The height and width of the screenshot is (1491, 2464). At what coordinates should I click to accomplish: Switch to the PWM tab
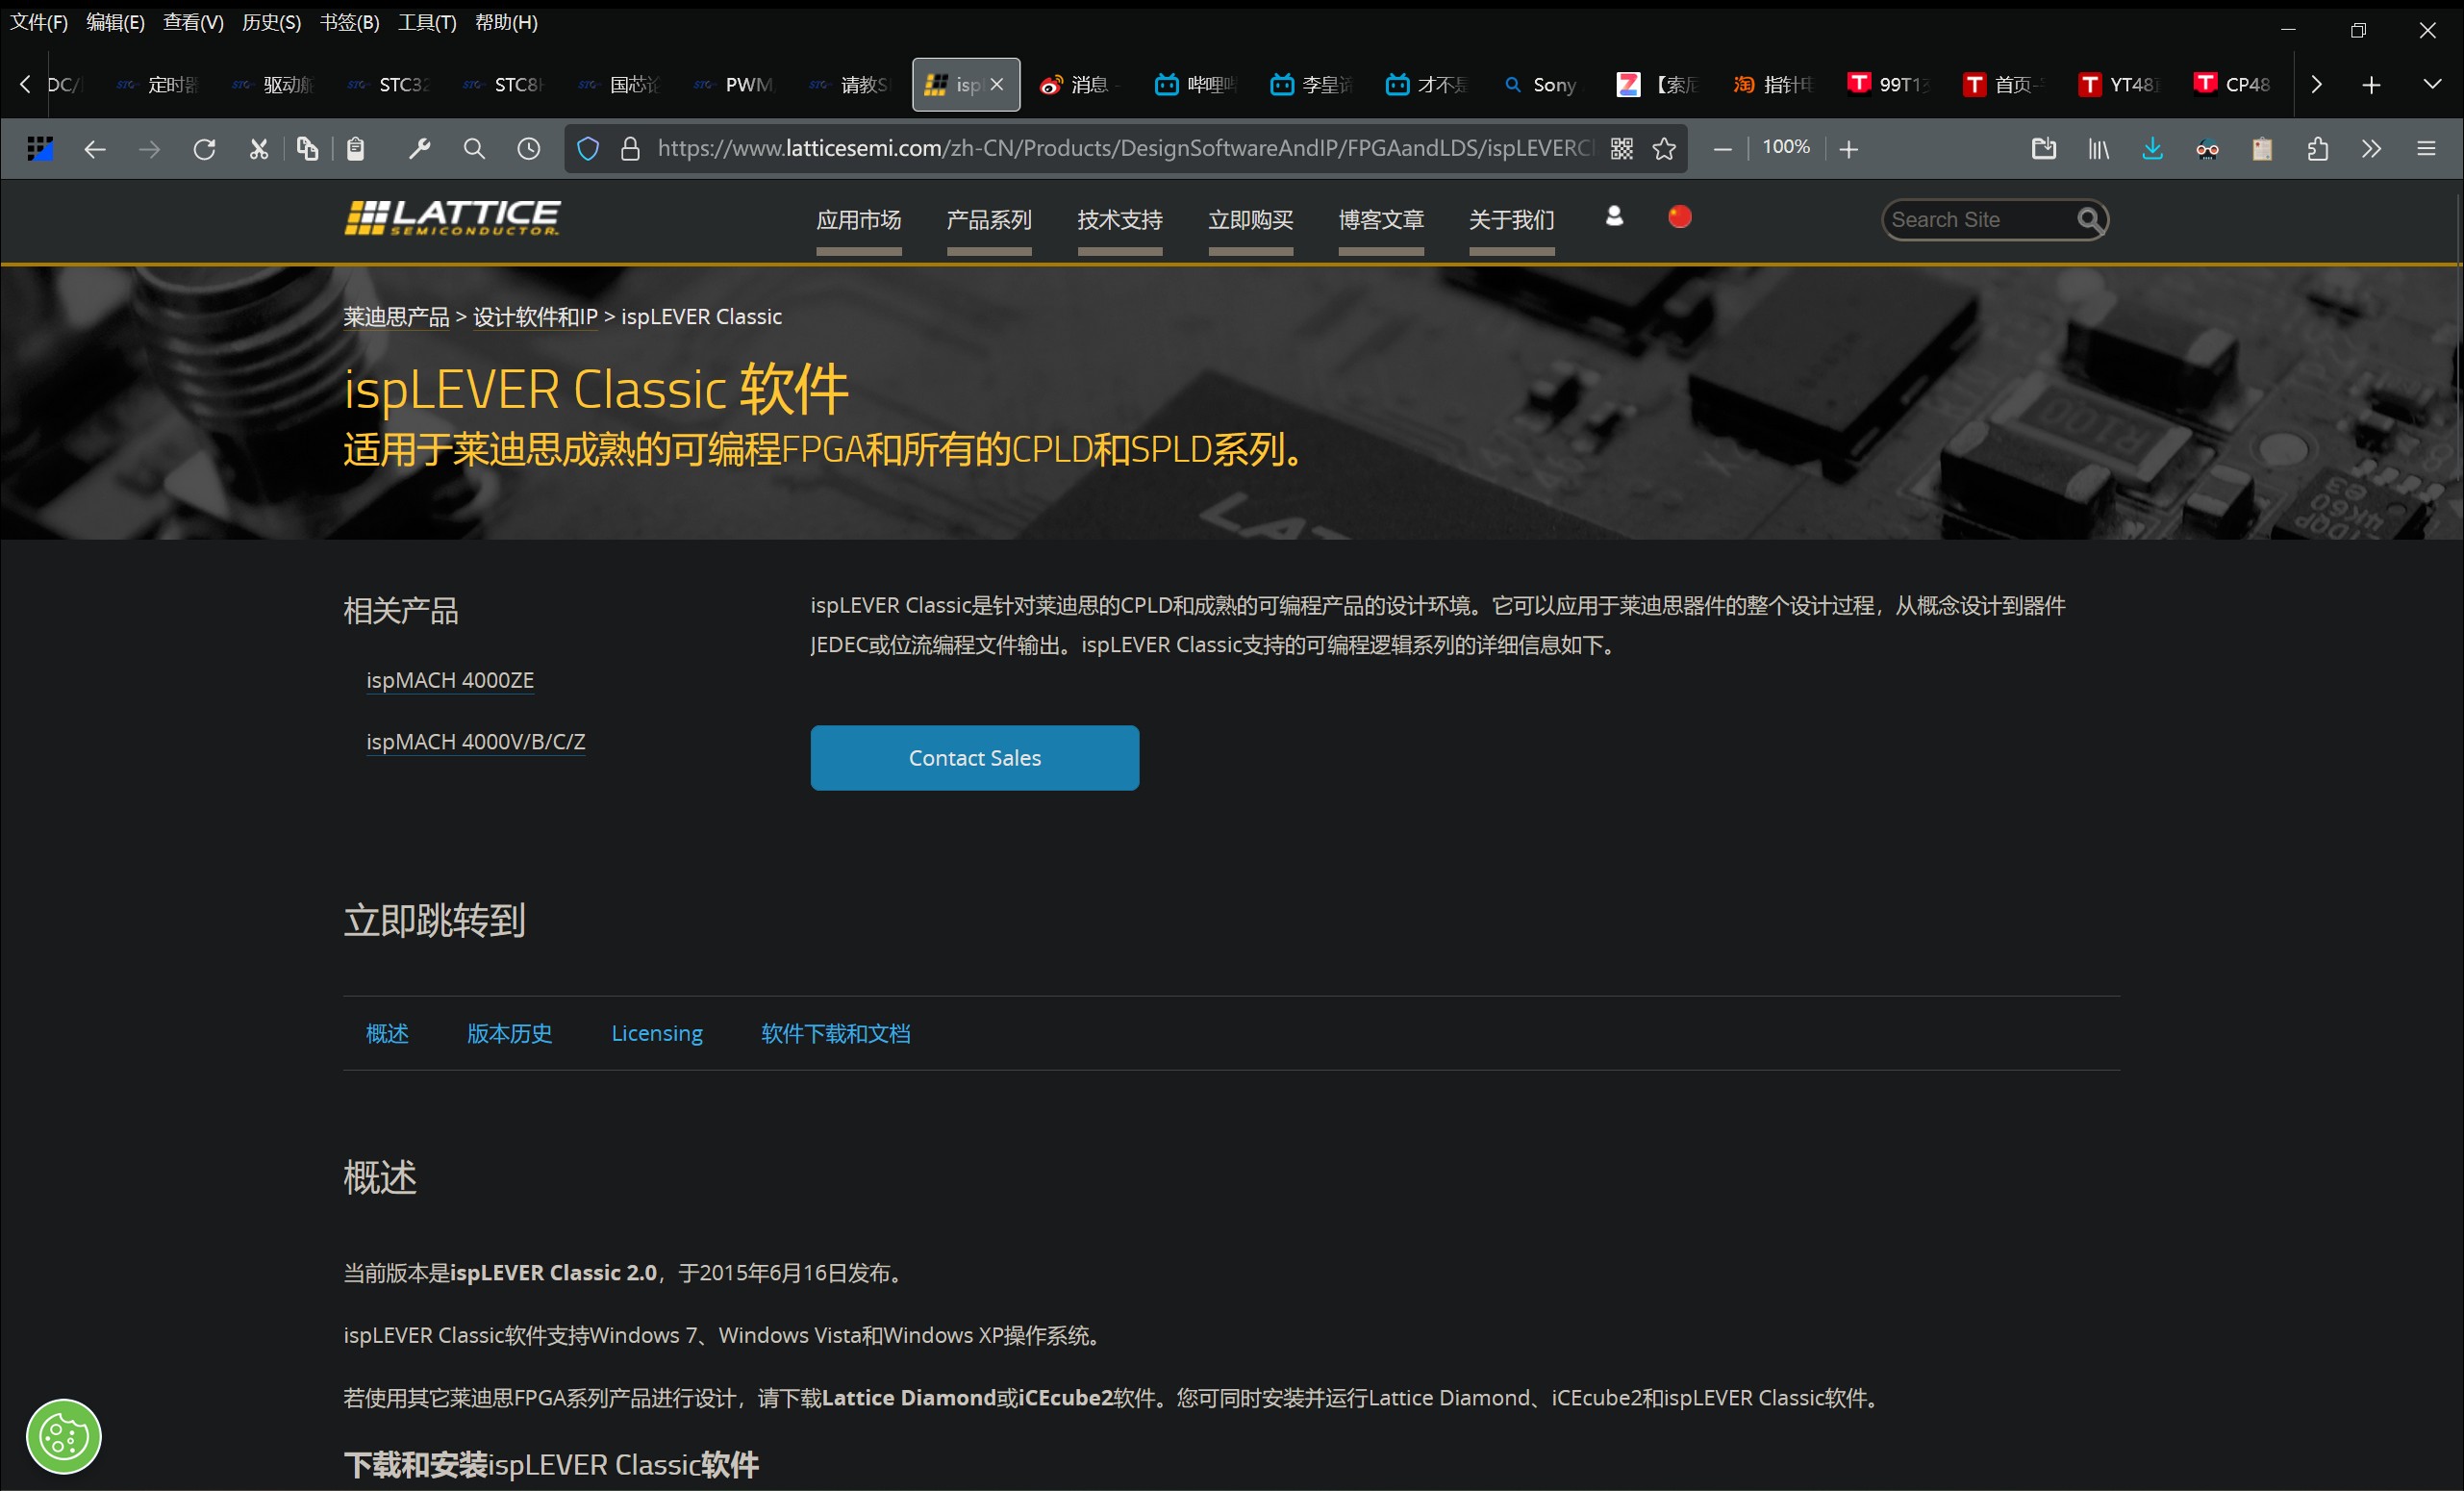736,85
